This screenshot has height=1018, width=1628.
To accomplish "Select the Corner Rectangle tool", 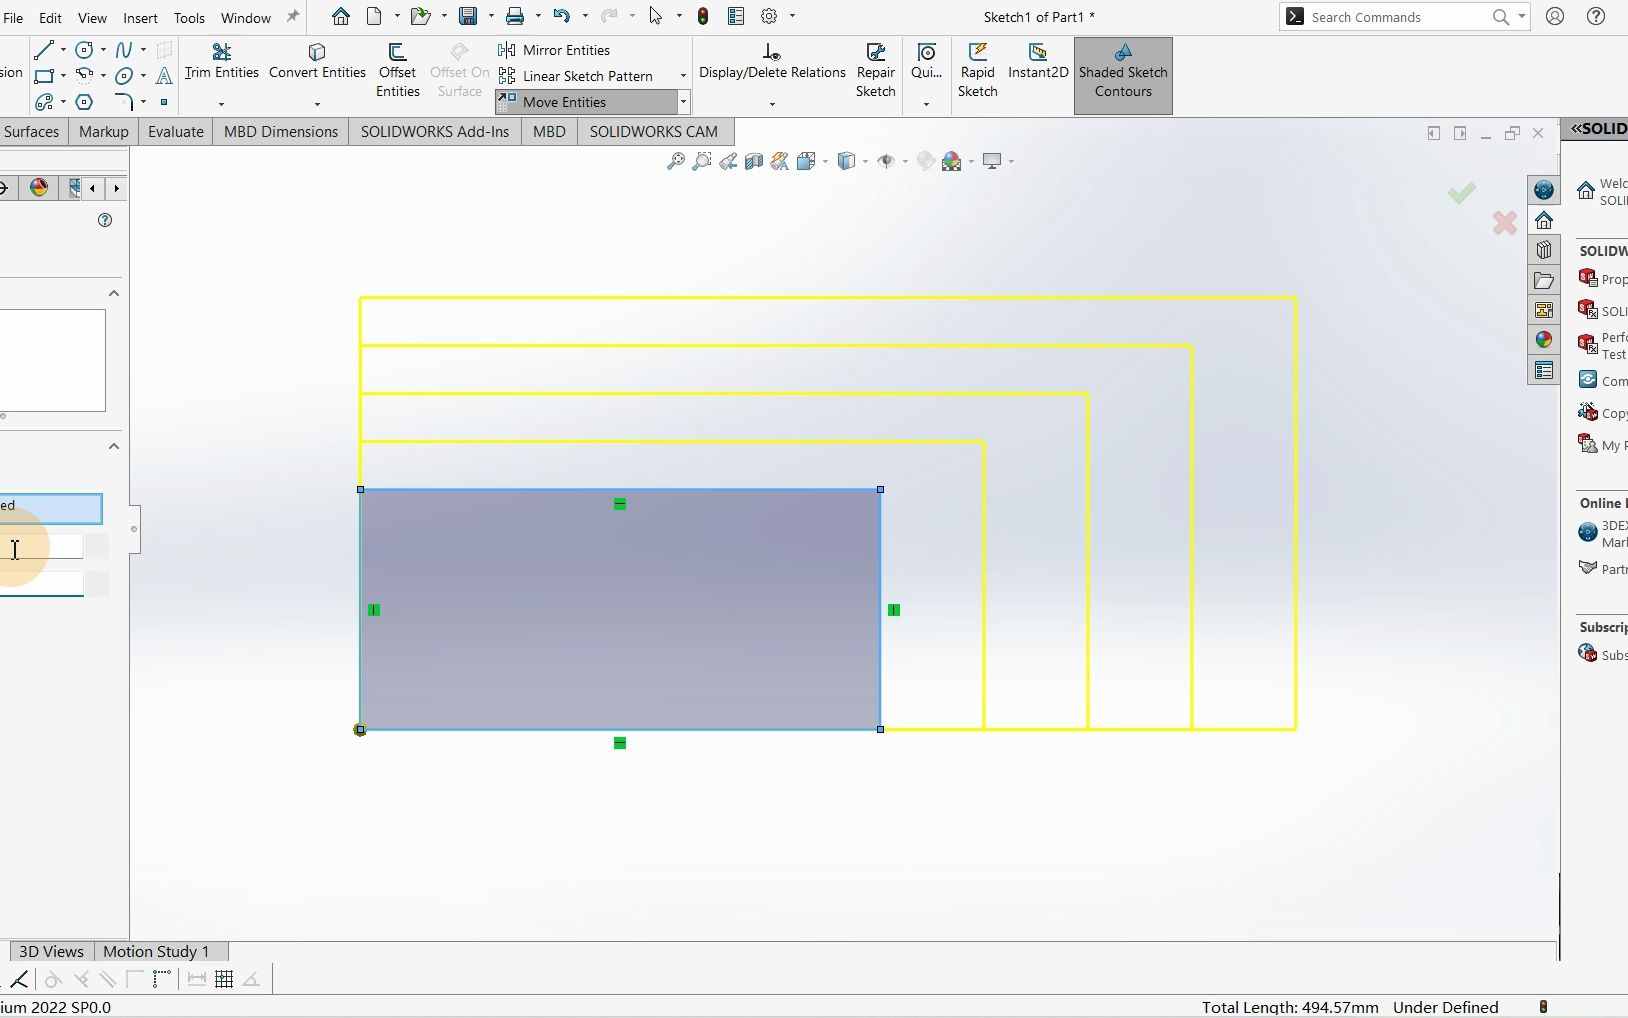I will tap(44, 76).
